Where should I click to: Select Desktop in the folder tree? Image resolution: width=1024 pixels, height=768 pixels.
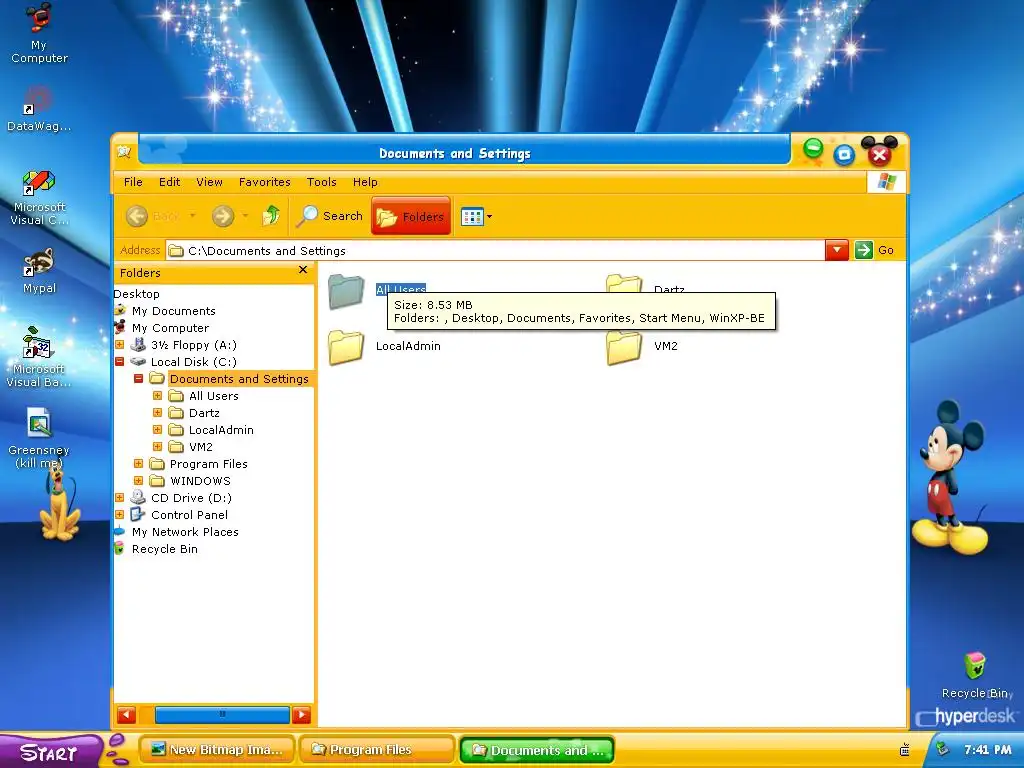(x=136, y=294)
